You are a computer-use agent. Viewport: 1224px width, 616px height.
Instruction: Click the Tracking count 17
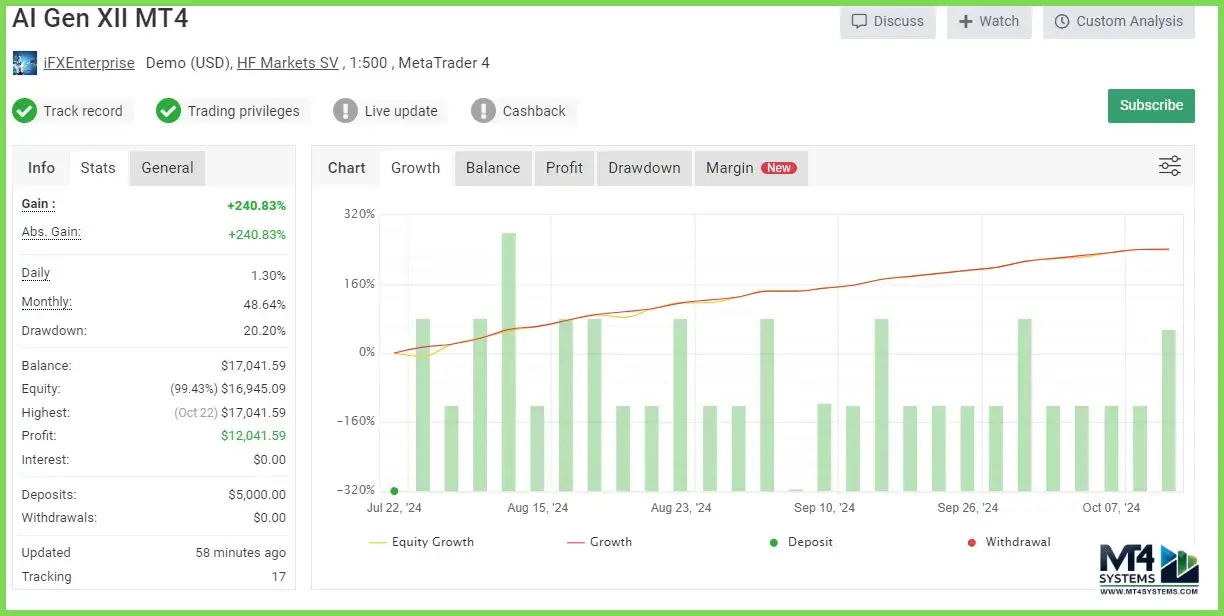pos(278,577)
